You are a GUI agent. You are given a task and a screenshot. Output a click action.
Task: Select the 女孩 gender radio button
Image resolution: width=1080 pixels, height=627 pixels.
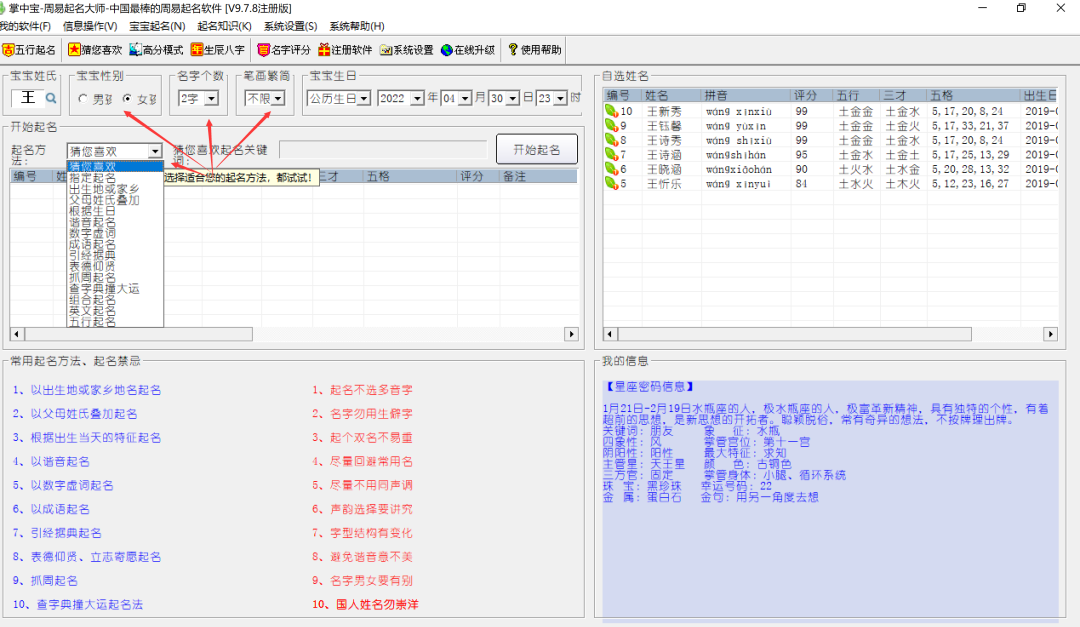point(127,99)
